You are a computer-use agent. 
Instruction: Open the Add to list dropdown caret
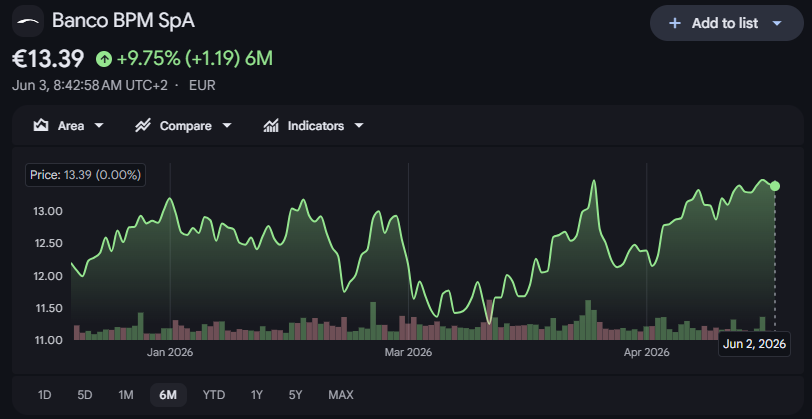pos(776,23)
